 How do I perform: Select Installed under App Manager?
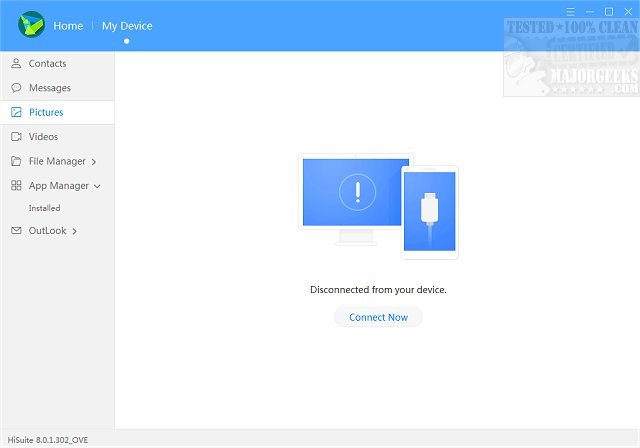click(44, 208)
